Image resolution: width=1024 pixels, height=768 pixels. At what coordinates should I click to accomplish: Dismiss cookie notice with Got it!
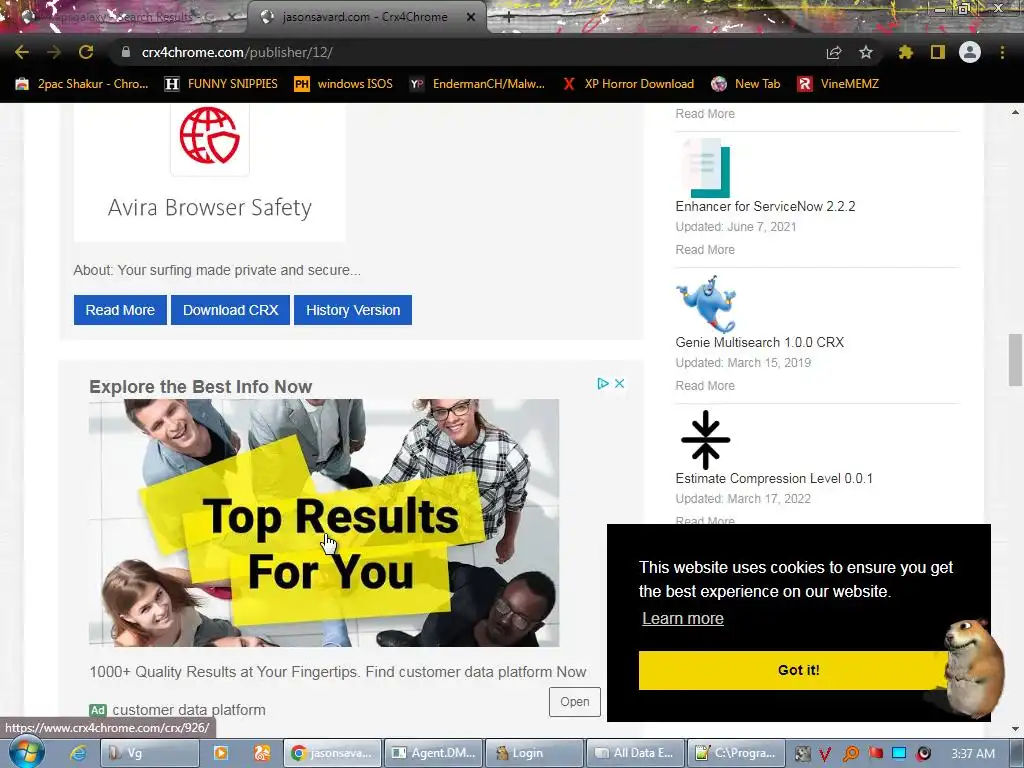[x=798, y=670]
